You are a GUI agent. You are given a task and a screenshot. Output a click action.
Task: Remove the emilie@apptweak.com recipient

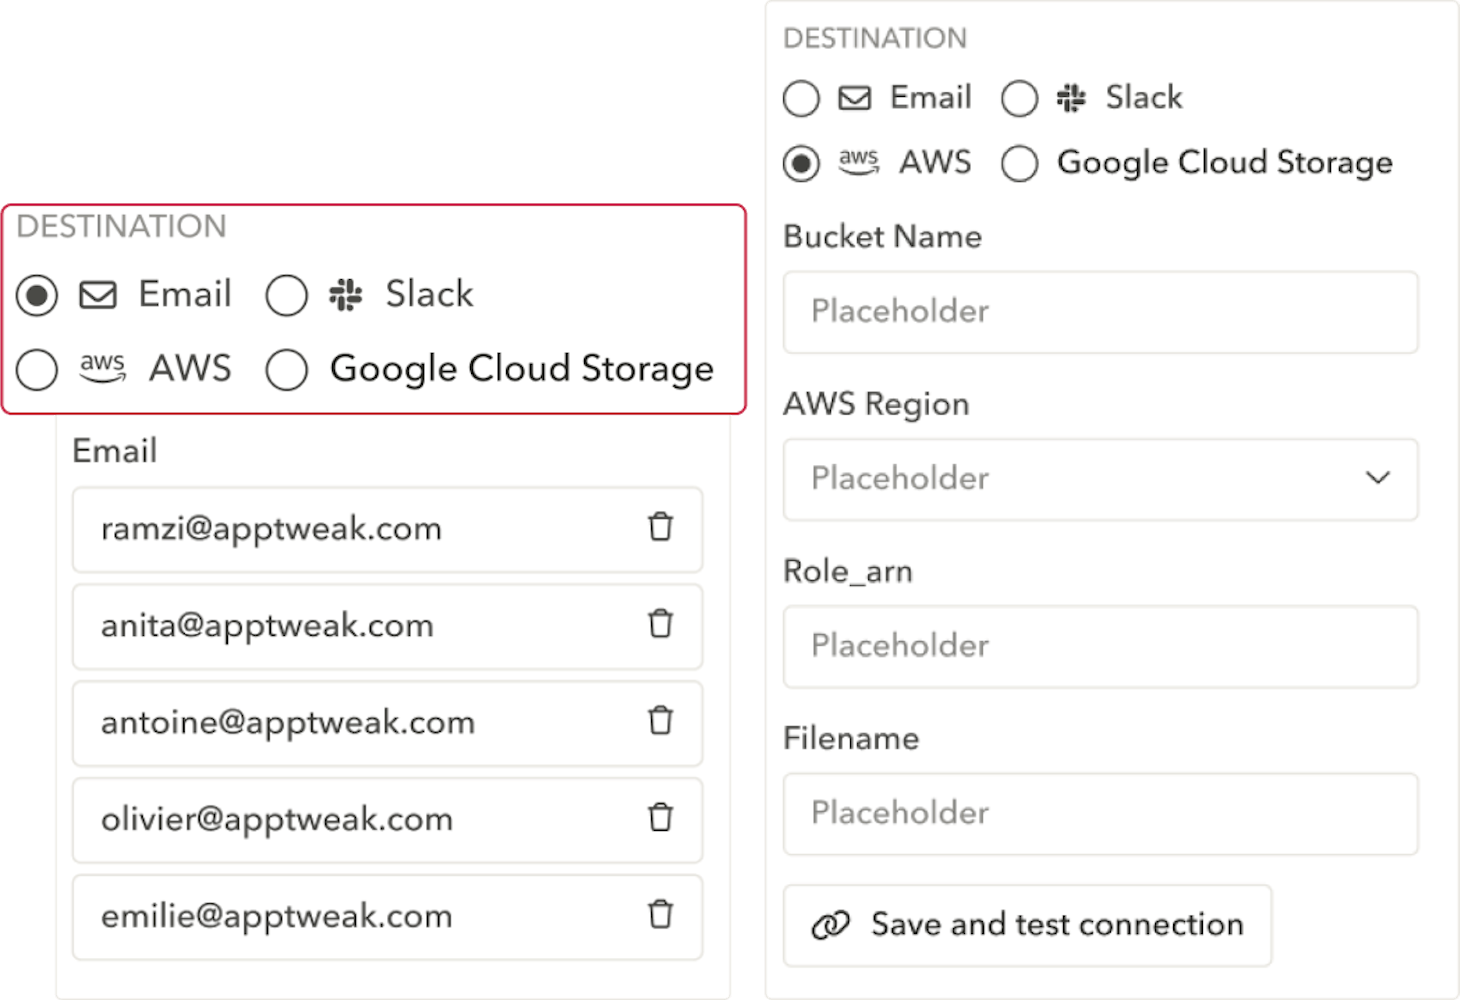click(660, 915)
